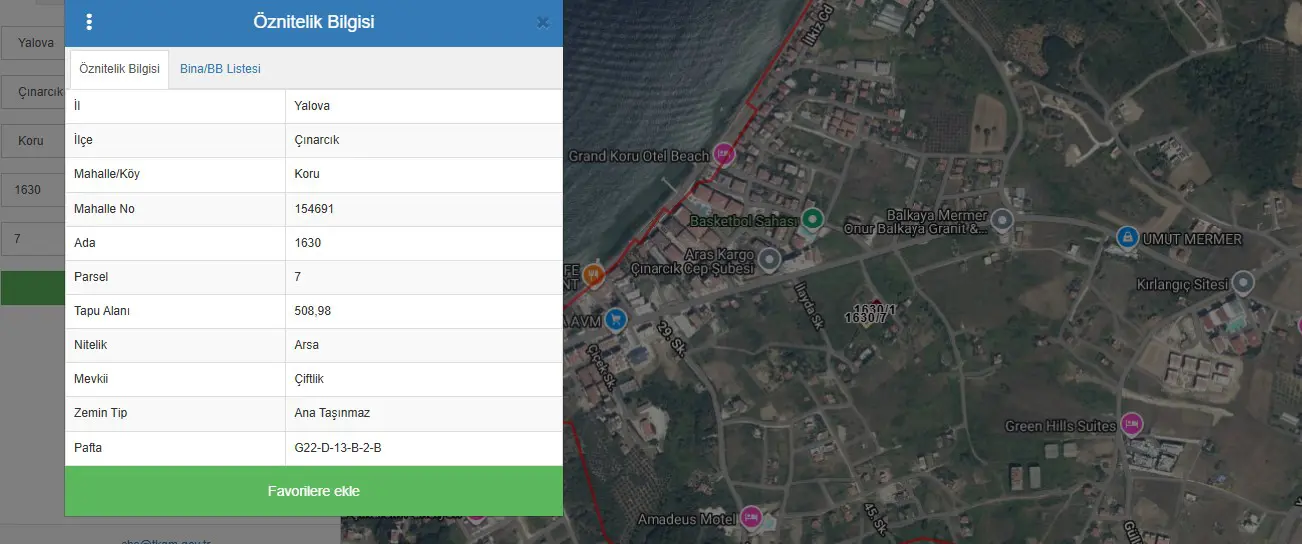Image resolution: width=1302 pixels, height=544 pixels.
Task: Click the Amadeus Motel map marker
Action: tap(752, 518)
